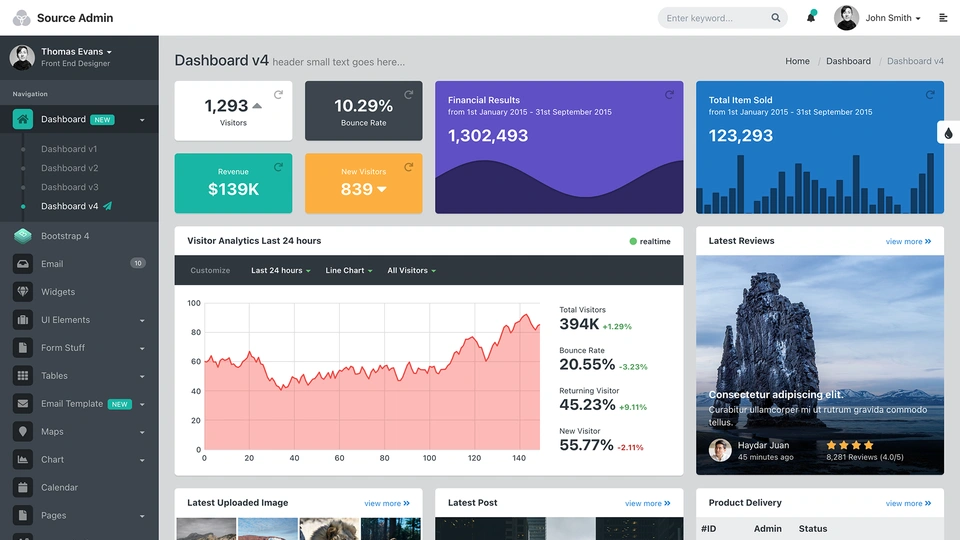Refresh the Bounce Rate card
Image resolution: width=960 pixels, height=540 pixels.
(408, 95)
